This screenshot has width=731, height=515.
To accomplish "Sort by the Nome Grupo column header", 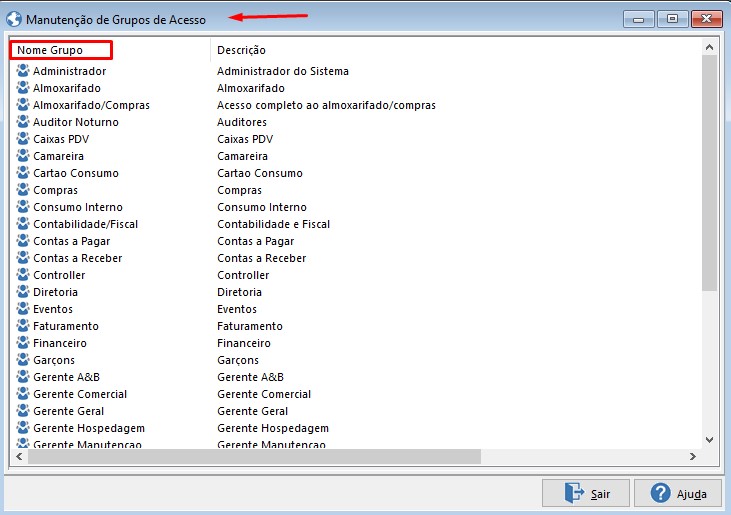I will [110, 50].
